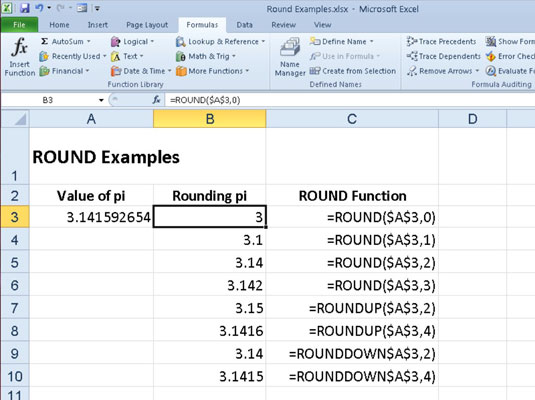Select cell with =ROUNDUP($A$3,2)
535x400 pixels.
(352, 308)
